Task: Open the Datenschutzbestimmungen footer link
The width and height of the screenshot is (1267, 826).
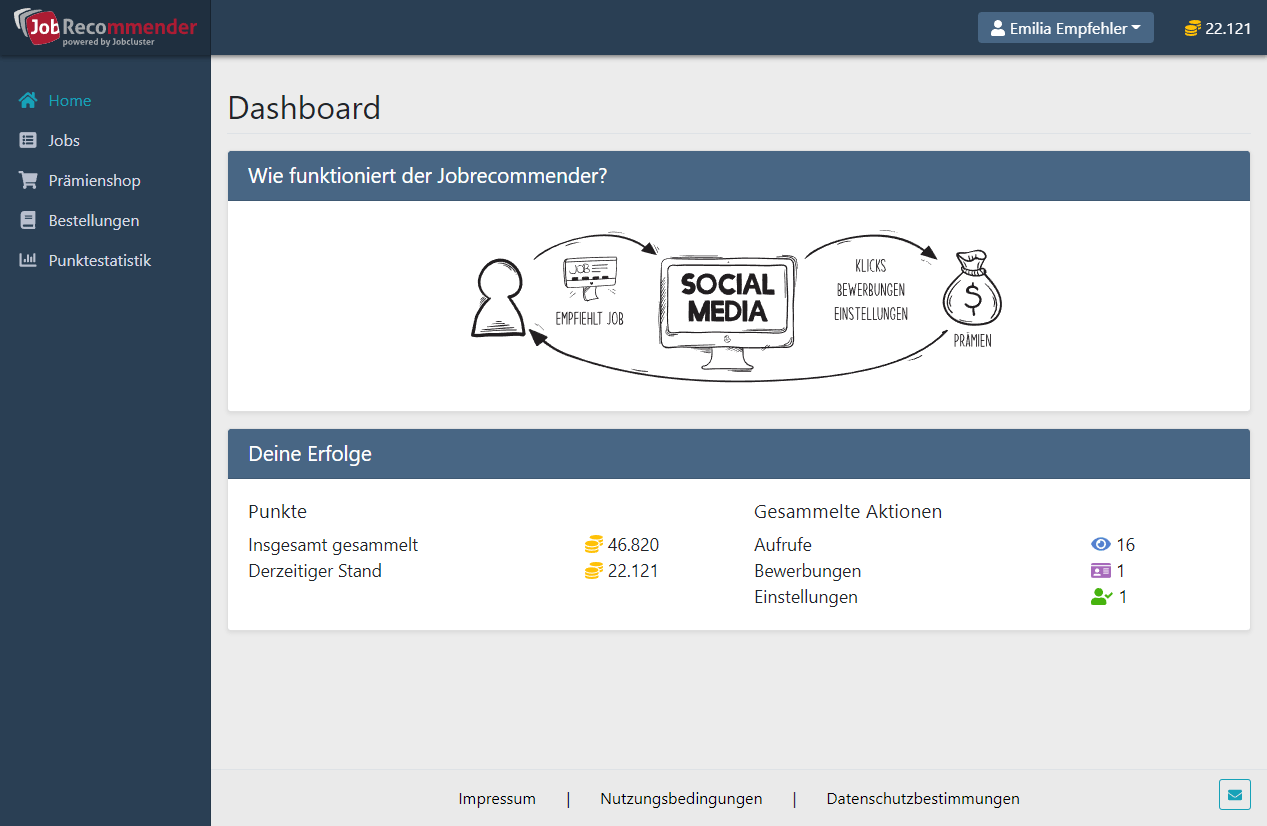Action: click(x=923, y=799)
